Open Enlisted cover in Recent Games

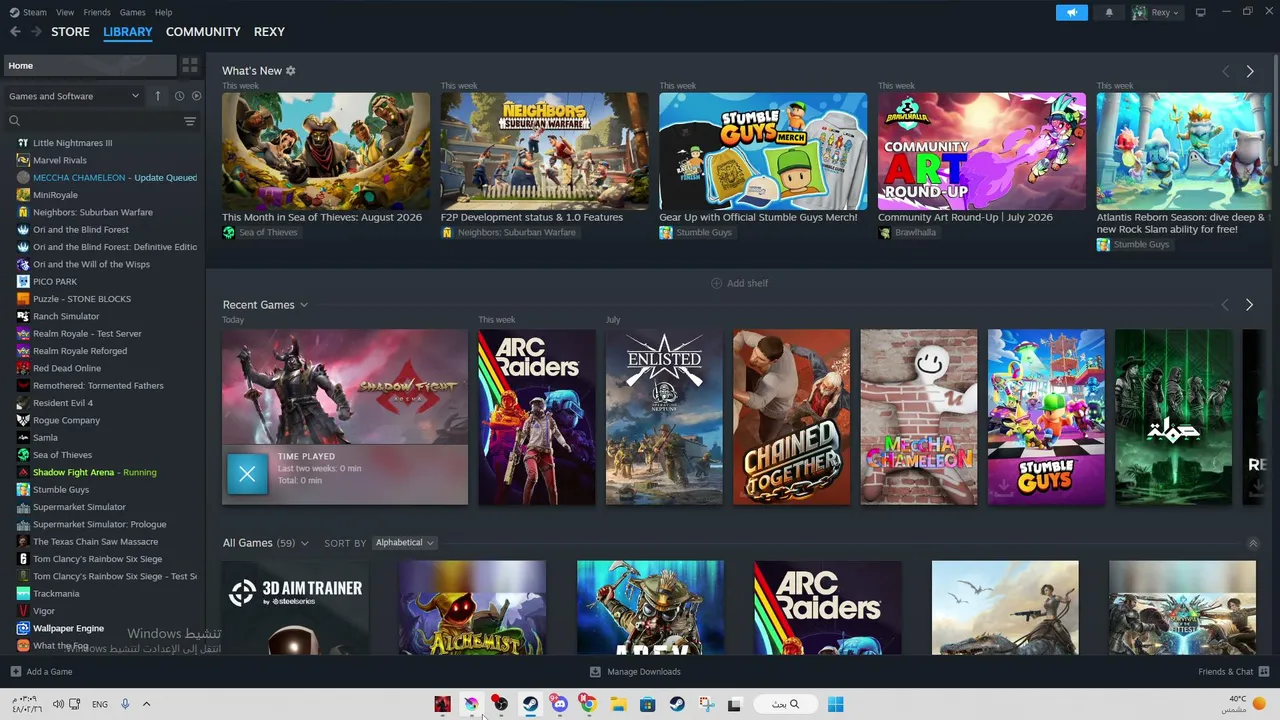[664, 417]
